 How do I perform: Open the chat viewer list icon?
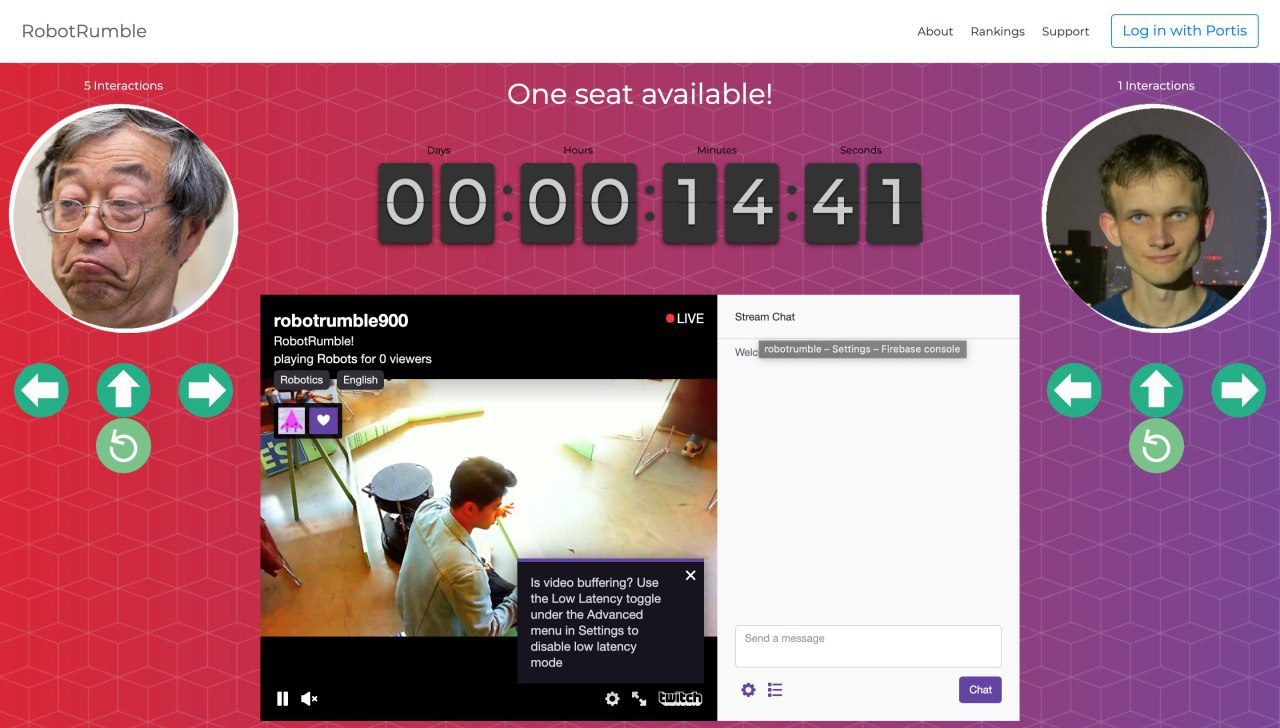coord(775,690)
